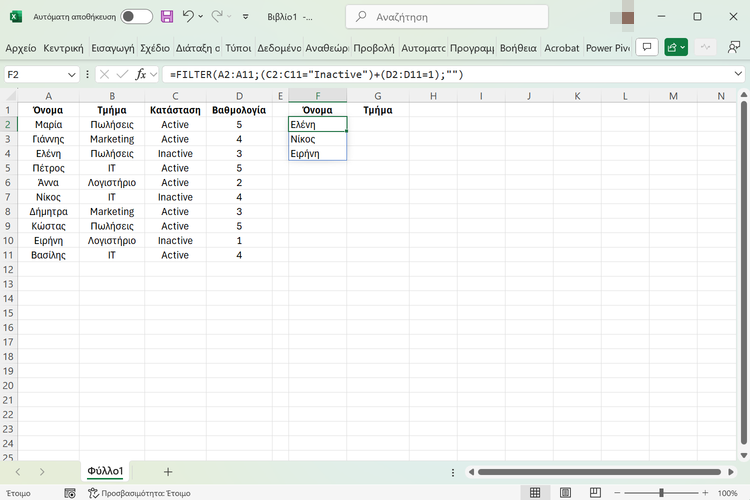
Task: Open the Βοήθεια ribbon tab
Action: (x=518, y=48)
